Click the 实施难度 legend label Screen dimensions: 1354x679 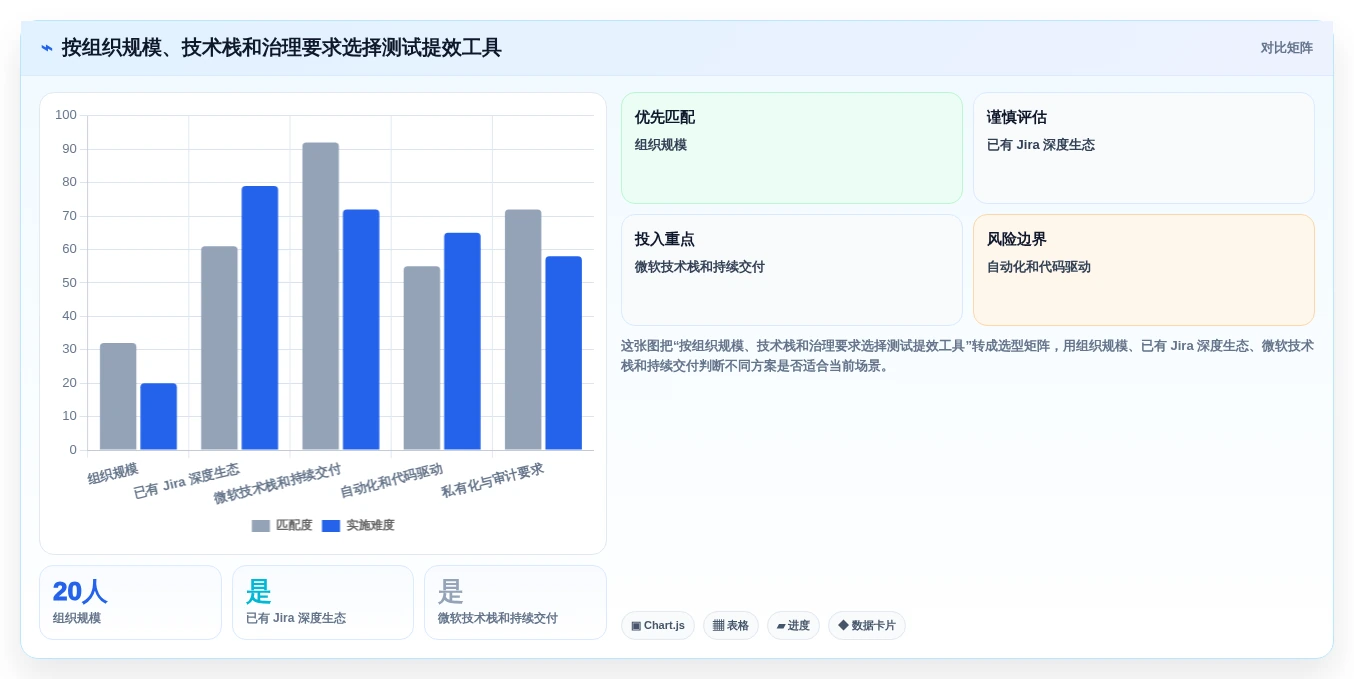coord(370,526)
